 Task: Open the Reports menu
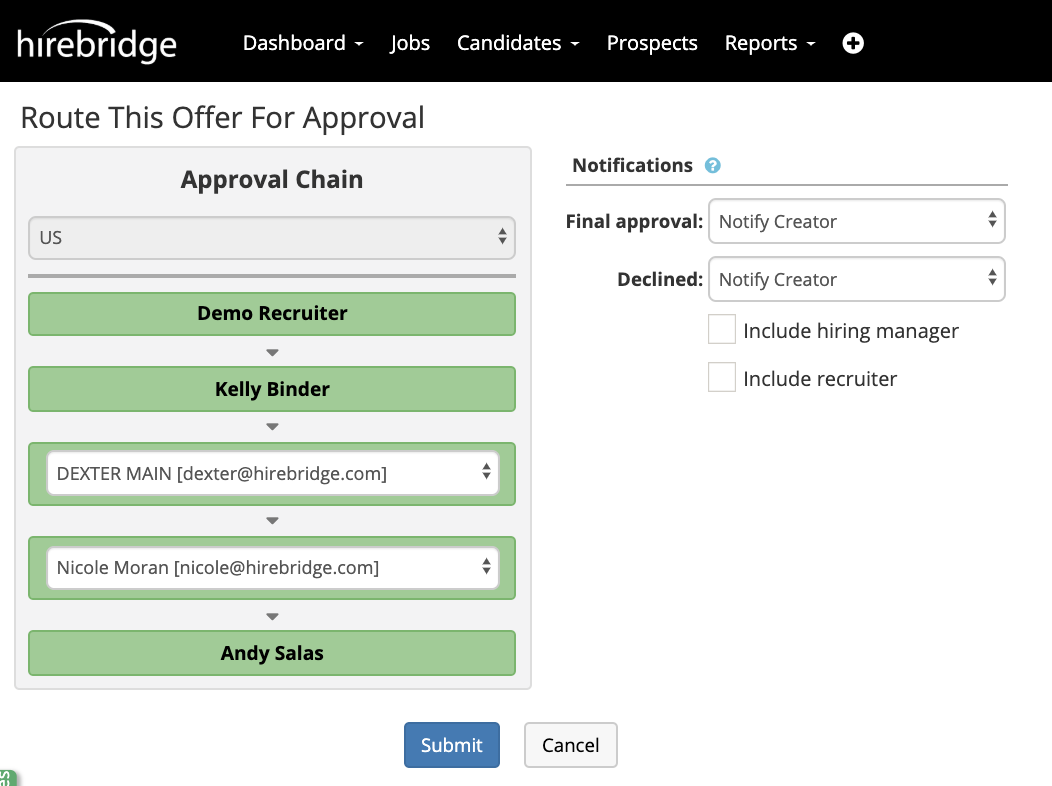[770, 43]
